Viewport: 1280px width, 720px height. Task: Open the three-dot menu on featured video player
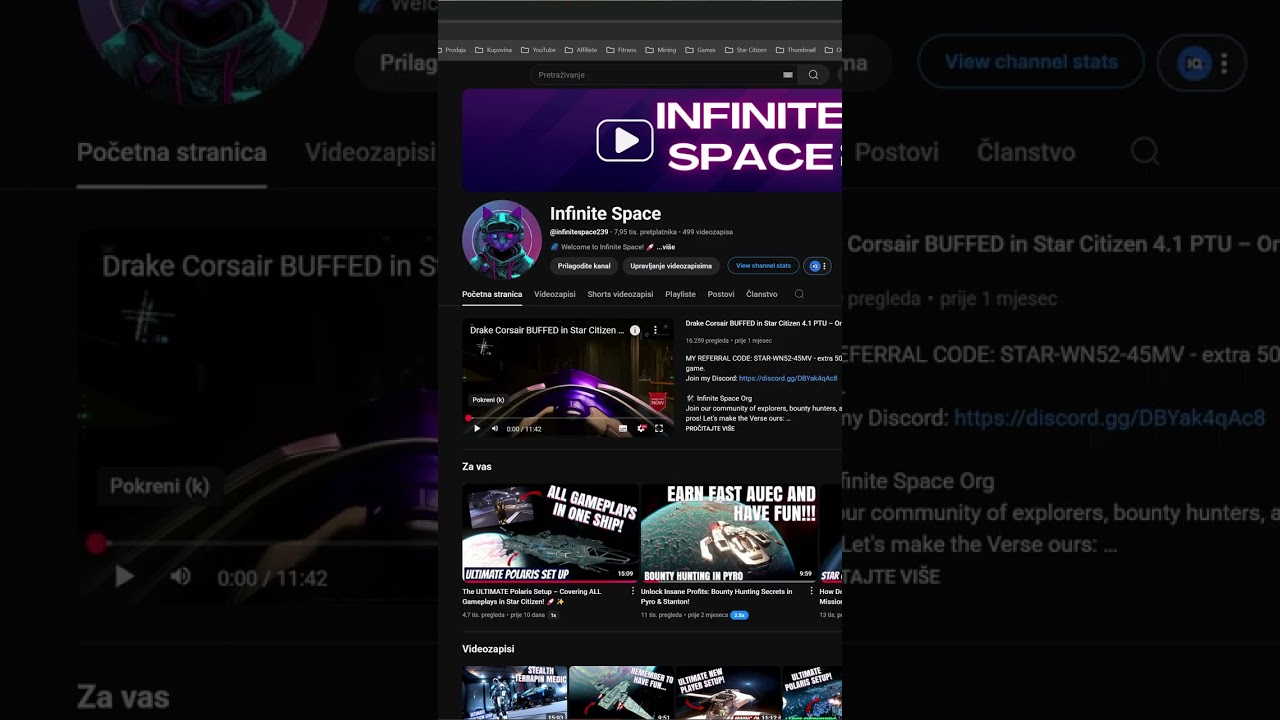[656, 330]
